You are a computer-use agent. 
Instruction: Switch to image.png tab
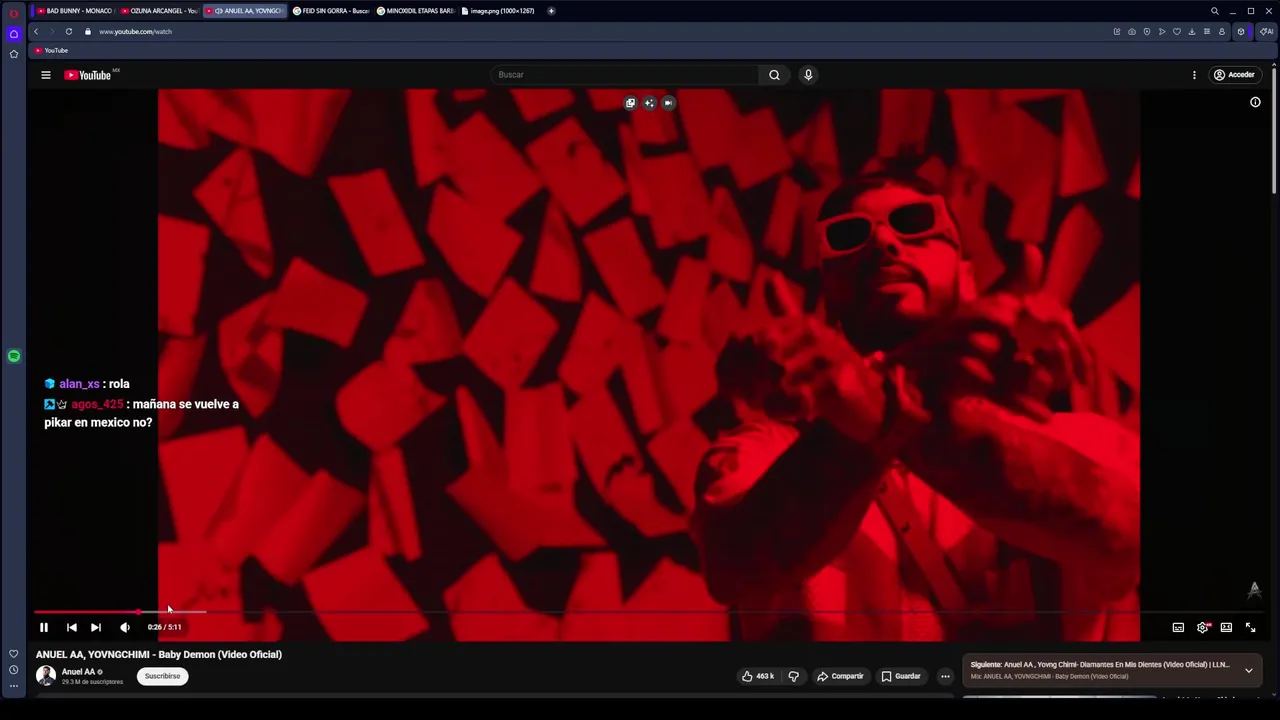pos(499,11)
